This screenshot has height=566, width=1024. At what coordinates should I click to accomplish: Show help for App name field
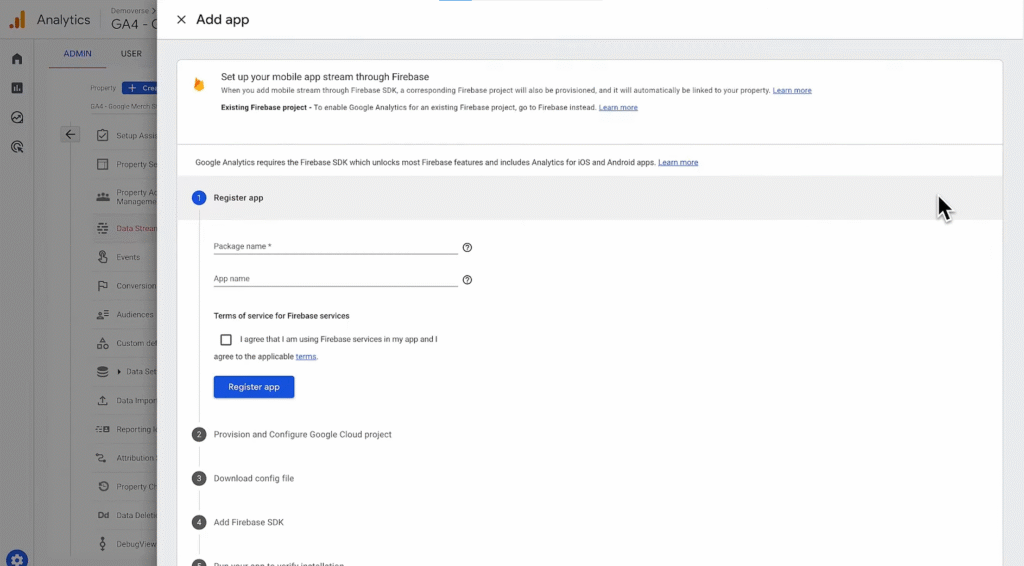pyautogui.click(x=467, y=279)
